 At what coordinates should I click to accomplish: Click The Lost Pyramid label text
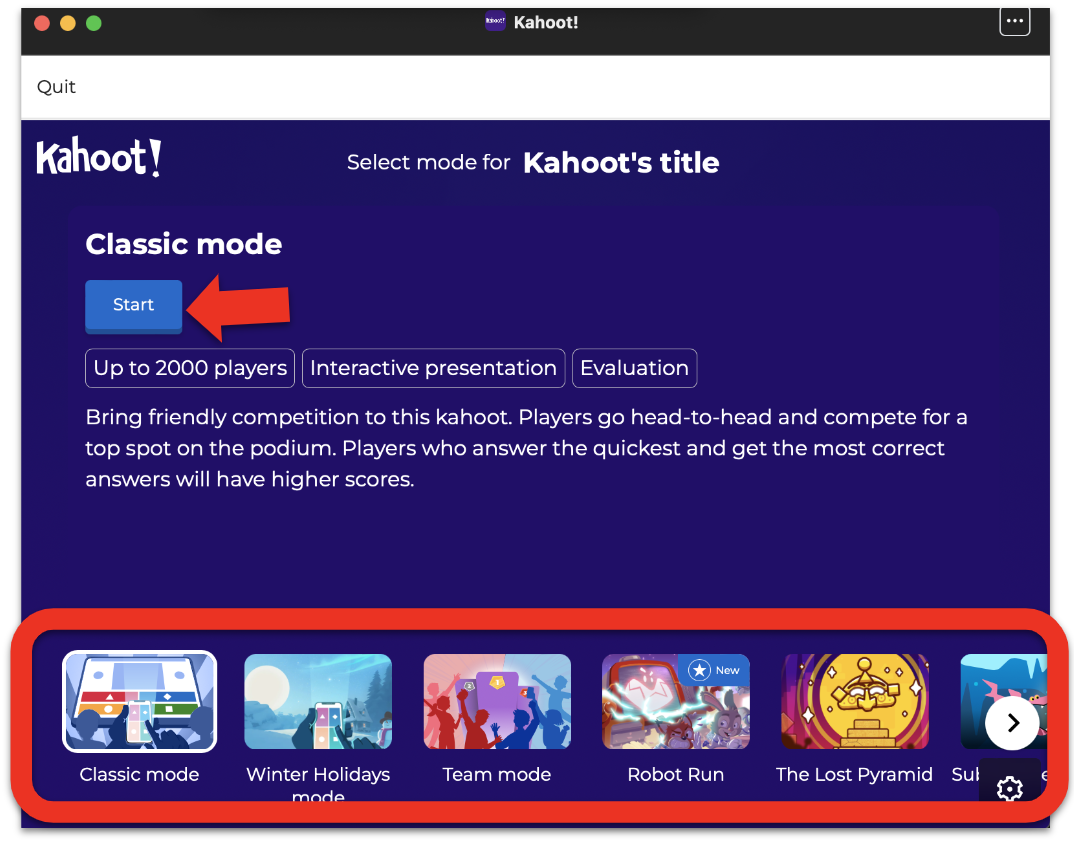click(x=854, y=775)
